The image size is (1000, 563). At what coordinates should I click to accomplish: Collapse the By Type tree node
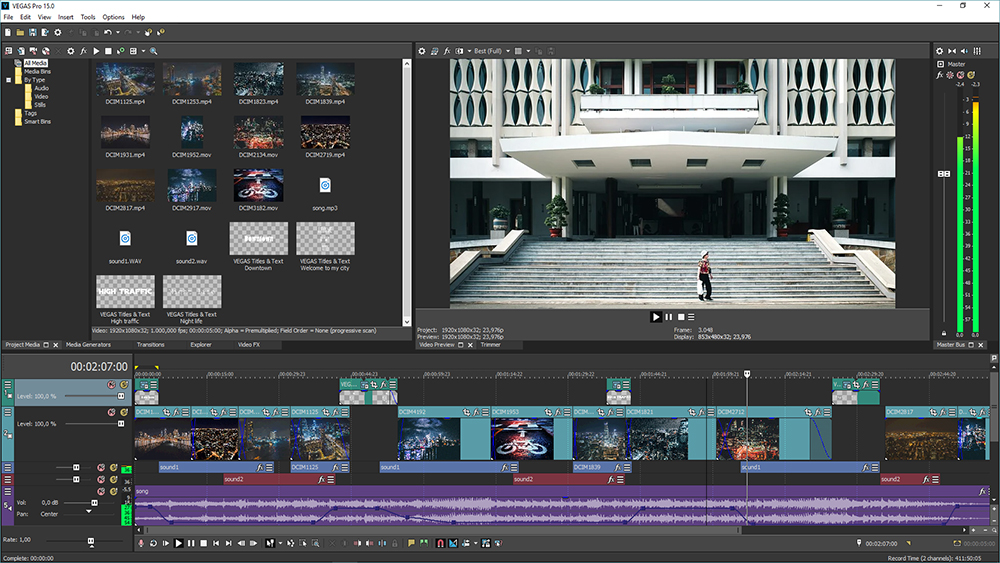(8, 80)
